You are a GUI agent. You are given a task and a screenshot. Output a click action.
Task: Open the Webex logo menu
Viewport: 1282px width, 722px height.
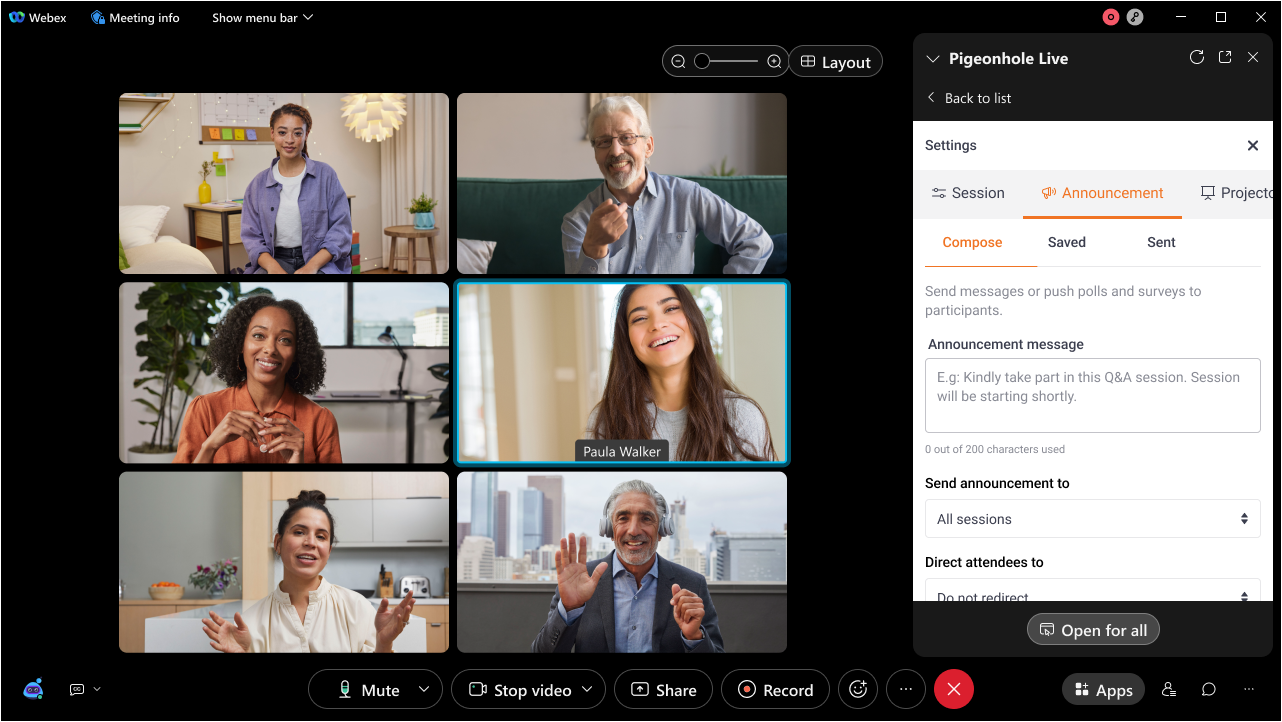[x=37, y=18]
